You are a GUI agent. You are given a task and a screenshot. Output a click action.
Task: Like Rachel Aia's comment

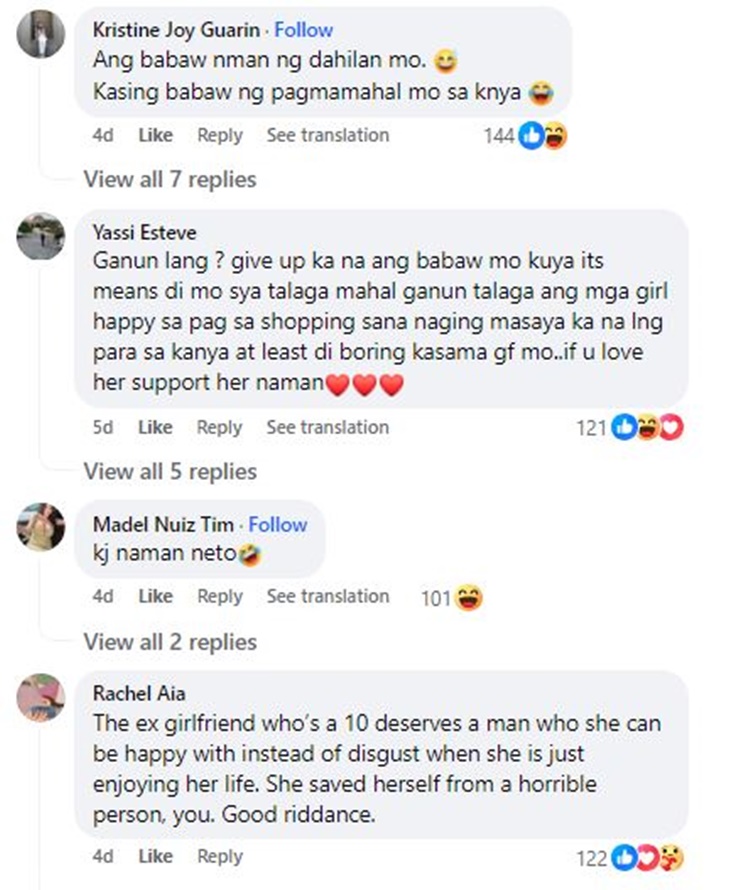pyautogui.click(x=155, y=856)
